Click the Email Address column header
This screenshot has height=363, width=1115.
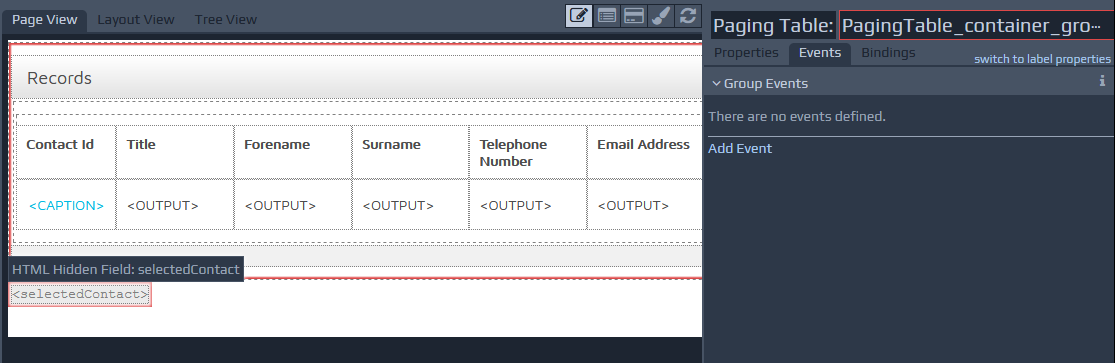click(x=644, y=144)
